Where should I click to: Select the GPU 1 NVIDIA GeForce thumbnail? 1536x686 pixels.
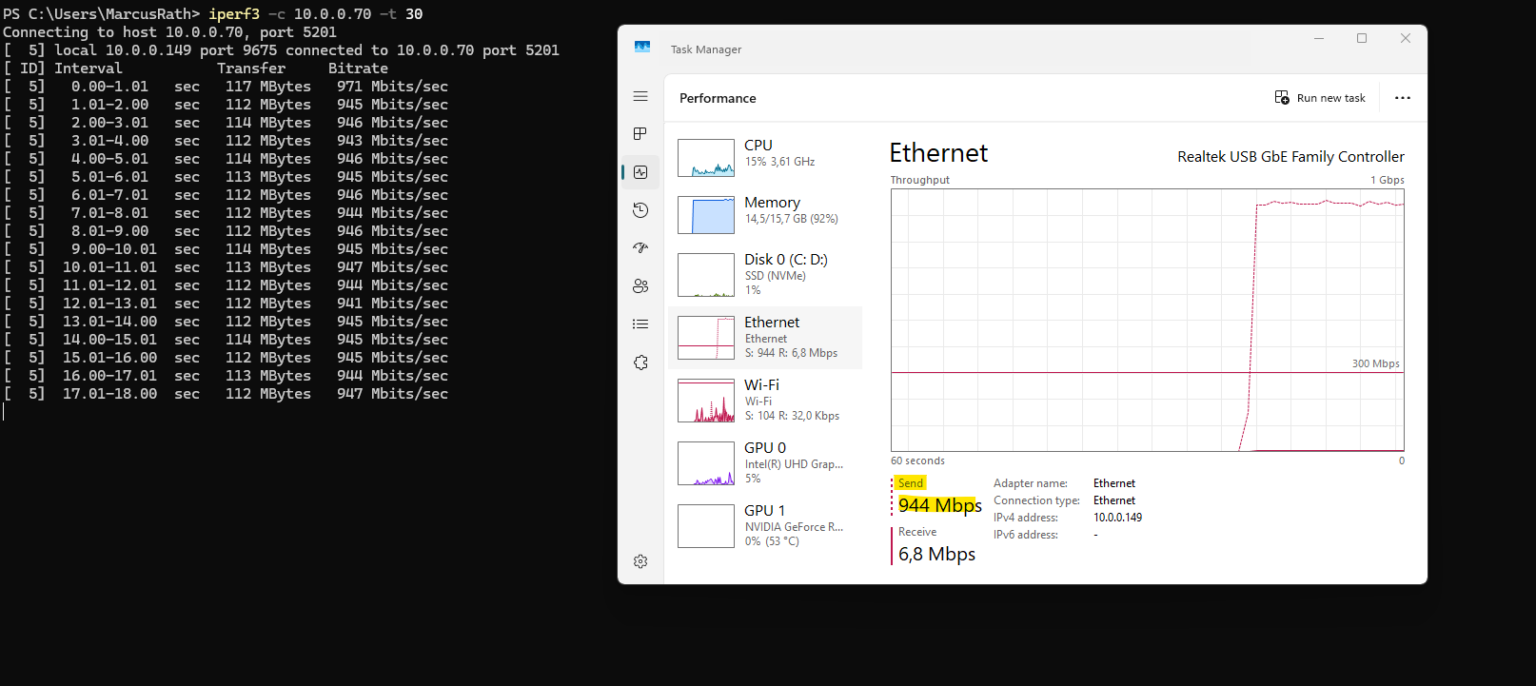[705, 525]
